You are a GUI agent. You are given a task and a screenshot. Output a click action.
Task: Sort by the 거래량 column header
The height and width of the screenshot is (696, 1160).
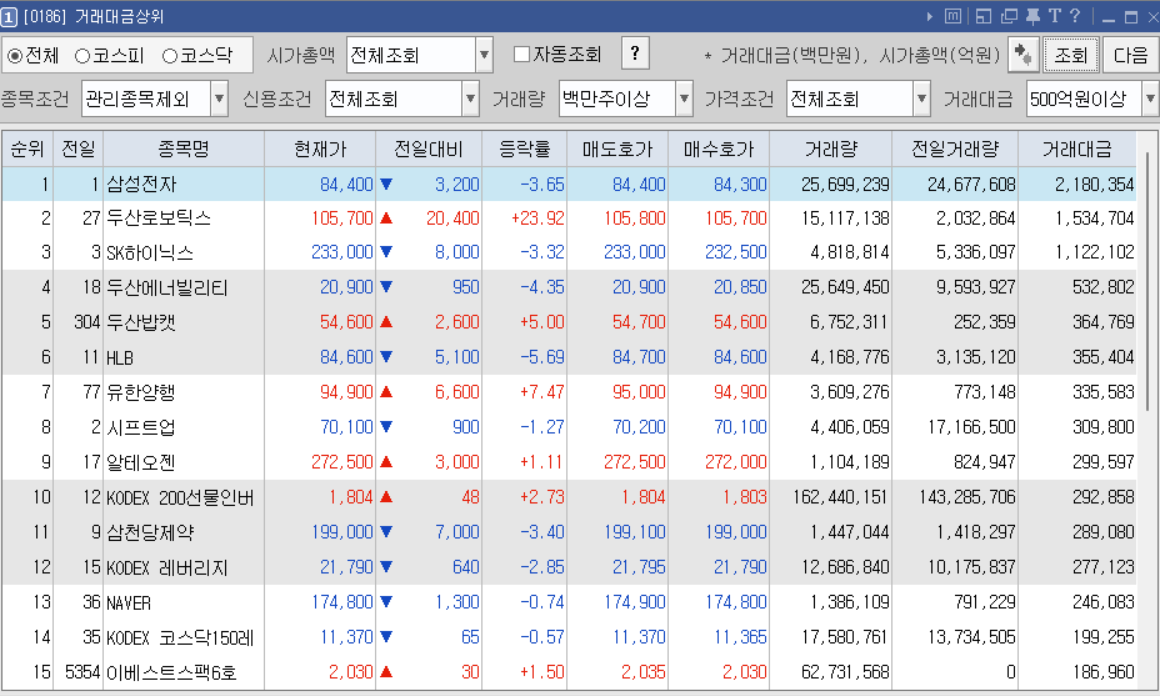[x=831, y=149]
